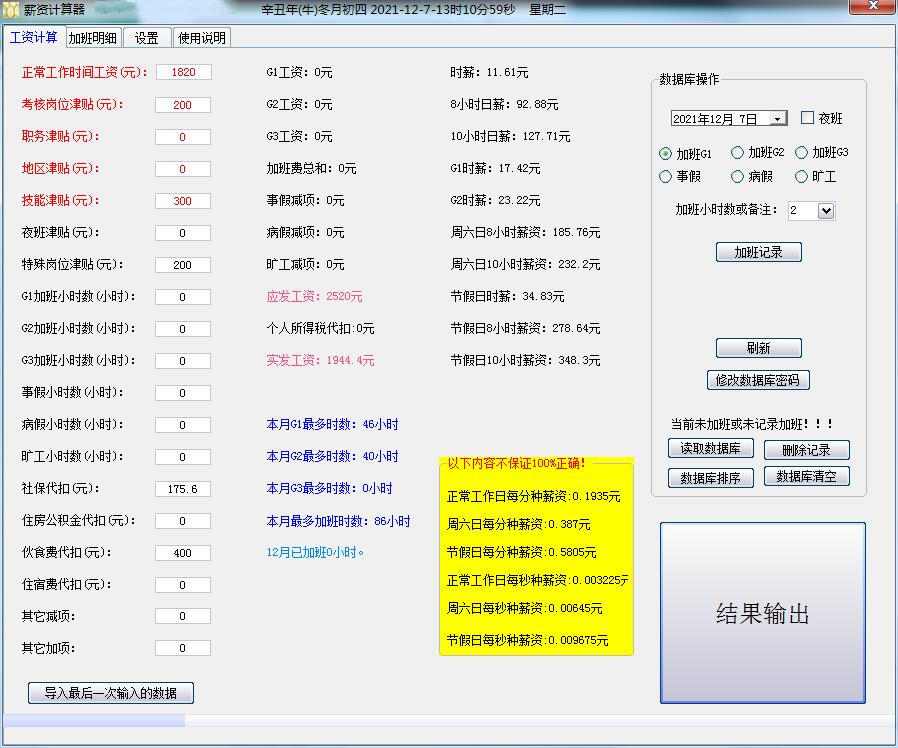
Task: Click the large 结果输出 button
Action: [x=762, y=613]
